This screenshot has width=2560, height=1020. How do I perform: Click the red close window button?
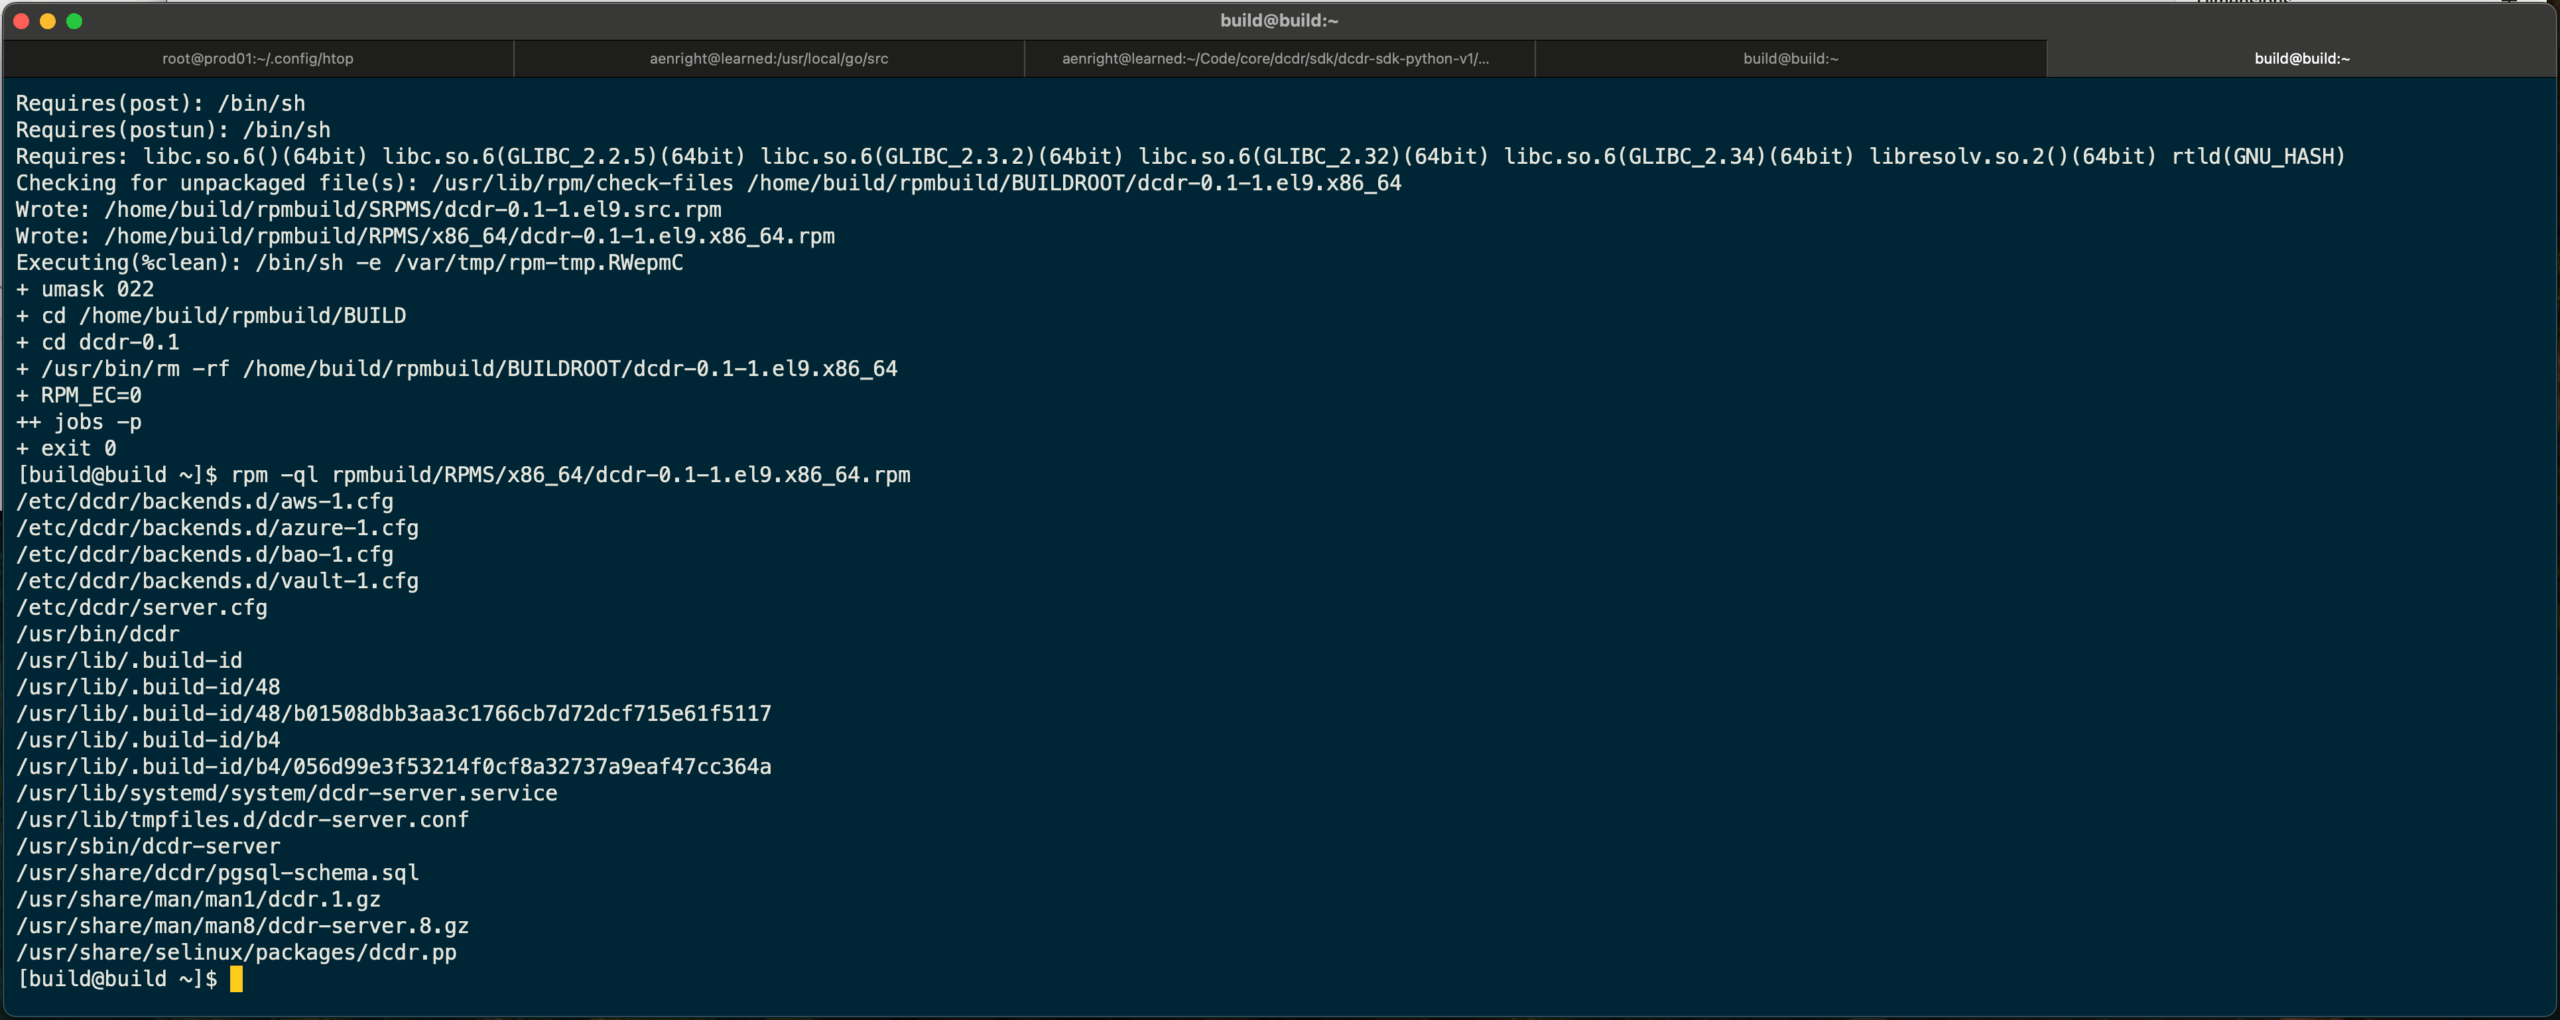21,21
